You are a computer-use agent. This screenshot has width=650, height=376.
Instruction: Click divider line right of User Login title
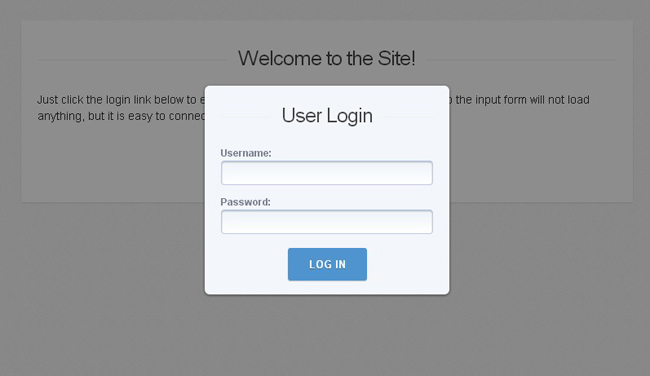[407, 116]
